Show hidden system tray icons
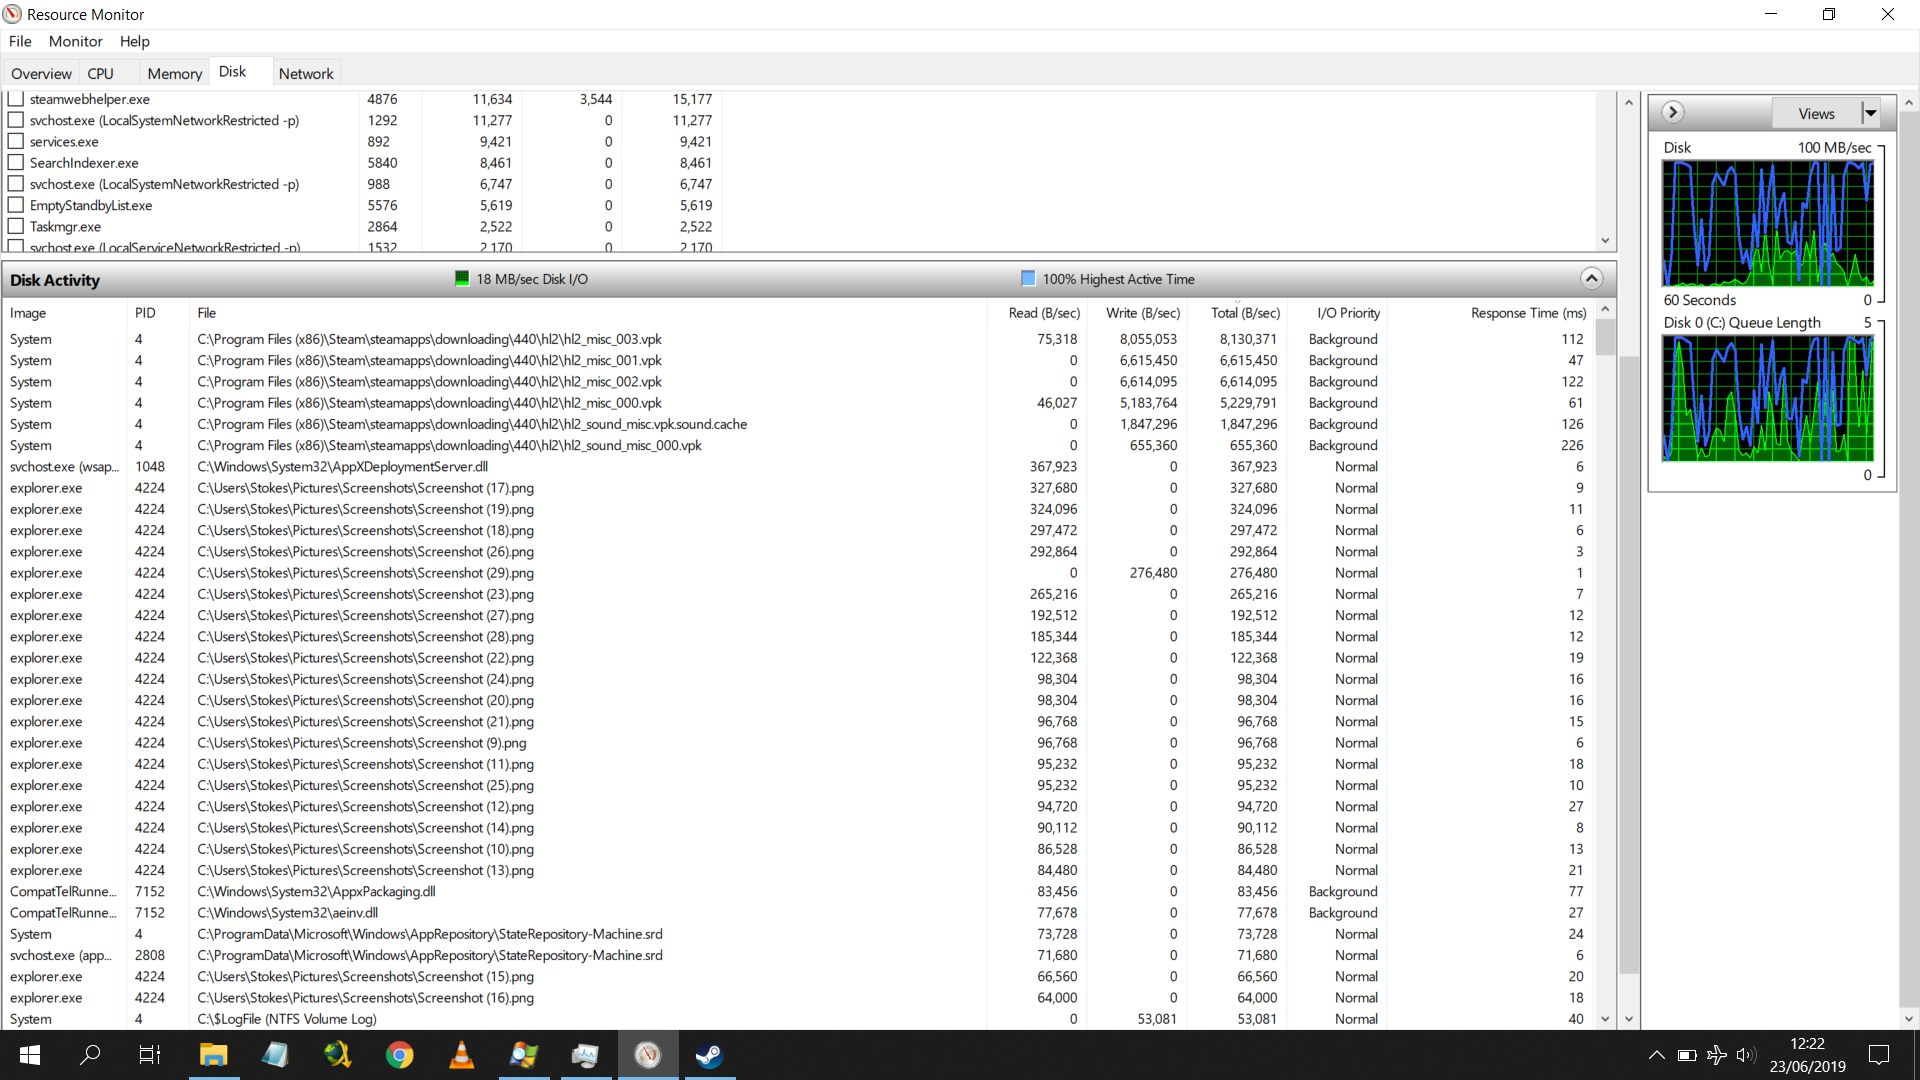The height and width of the screenshot is (1080, 1920). 1656,1055
